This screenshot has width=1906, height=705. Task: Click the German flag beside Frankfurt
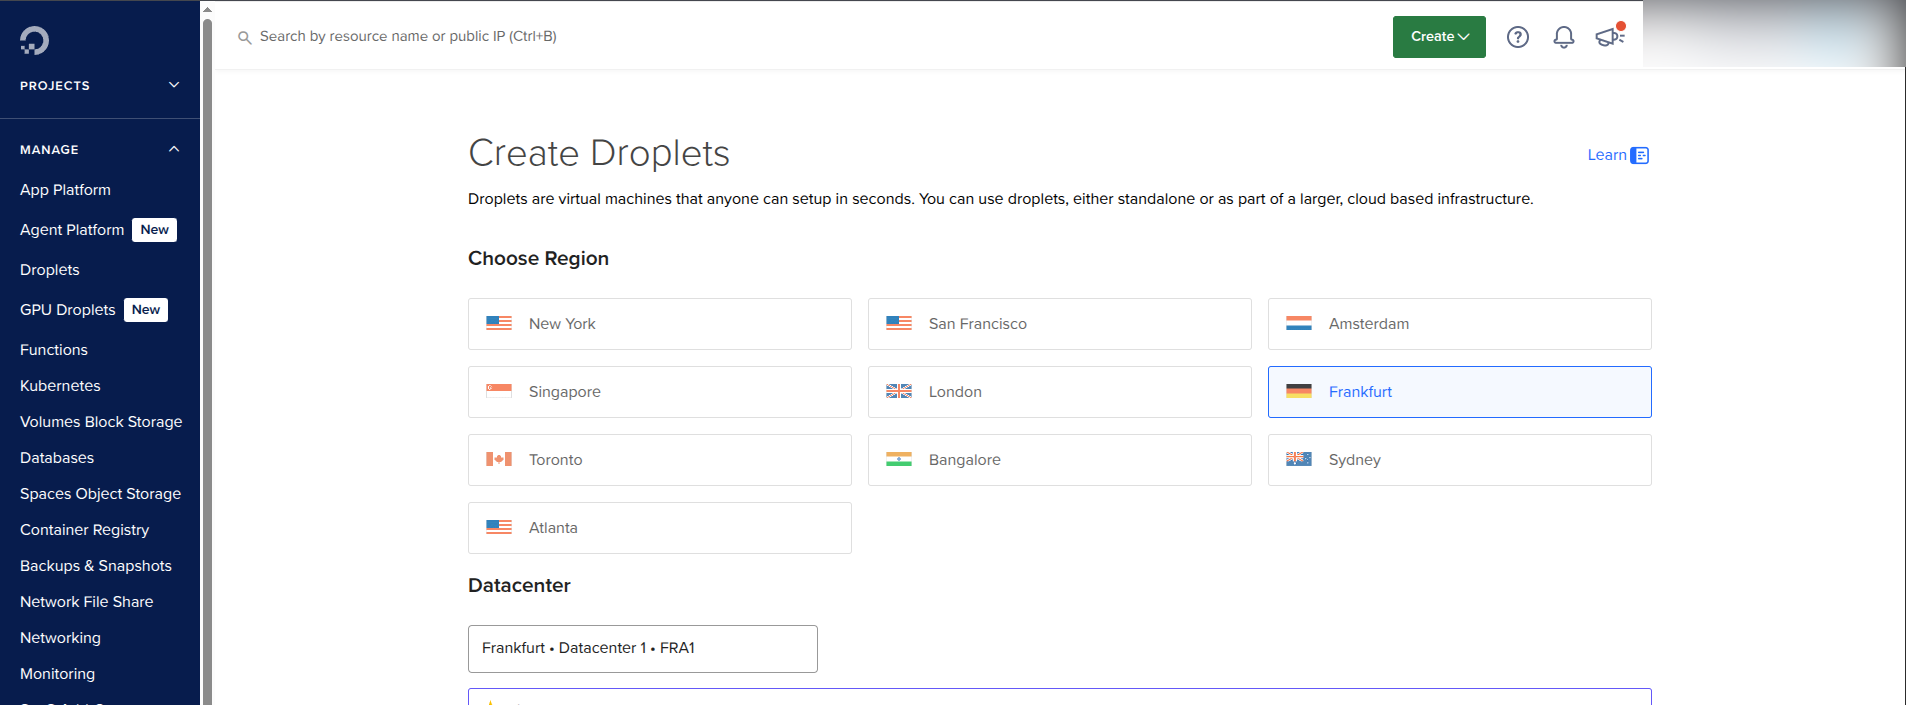point(1299,391)
